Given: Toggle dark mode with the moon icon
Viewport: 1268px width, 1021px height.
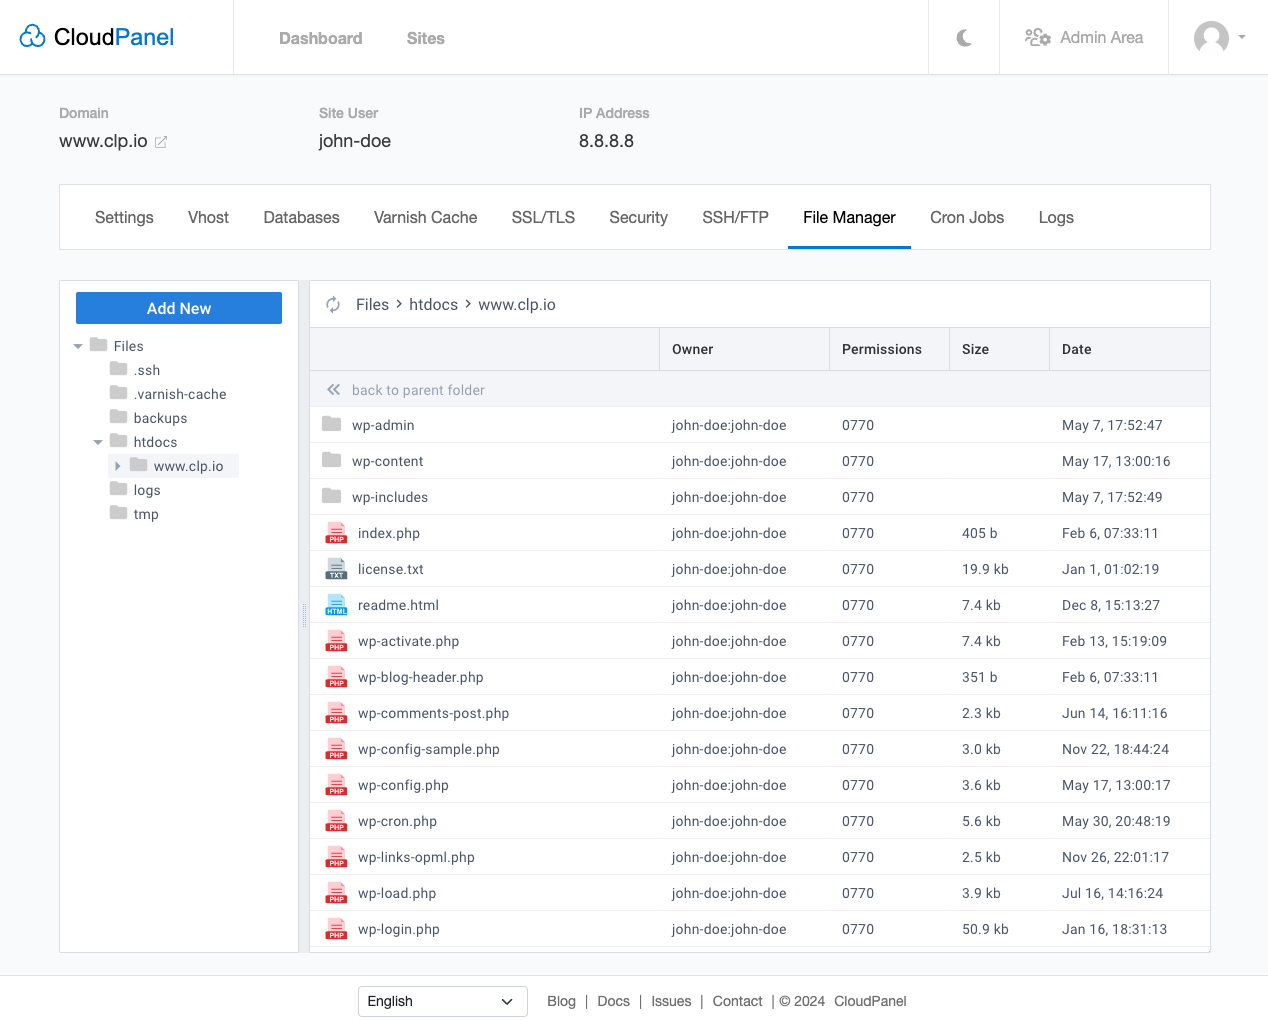Looking at the screenshot, I should coord(963,37).
